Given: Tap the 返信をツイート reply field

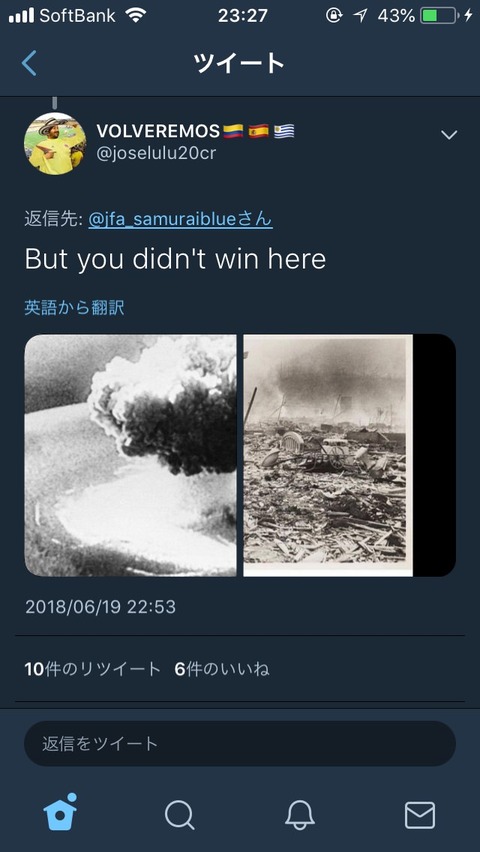Looking at the screenshot, I should [x=240, y=743].
